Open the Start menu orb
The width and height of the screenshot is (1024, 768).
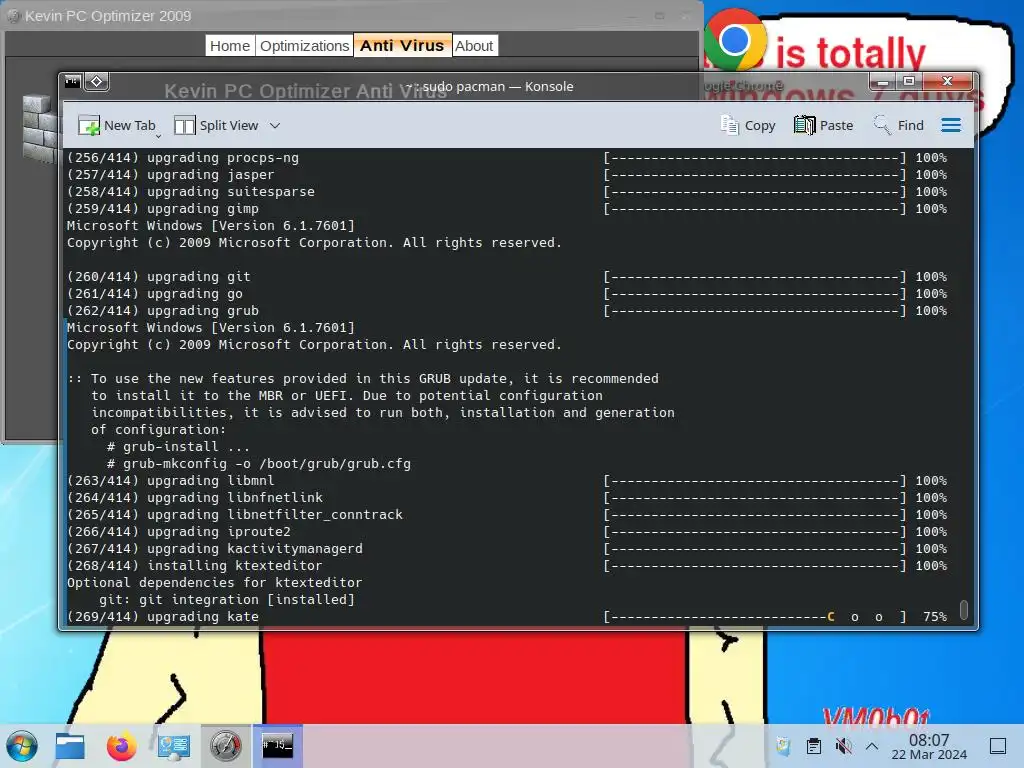22,746
